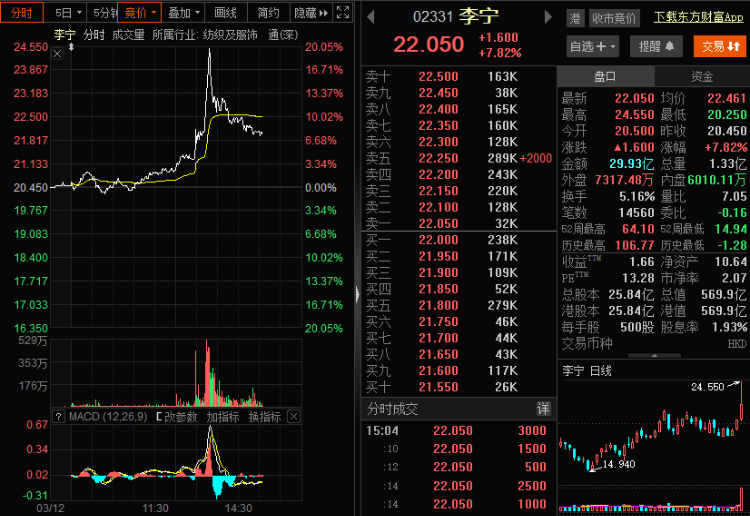Expand the 叠加 overlay dropdown
The height and width of the screenshot is (516, 750).
click(x=183, y=13)
